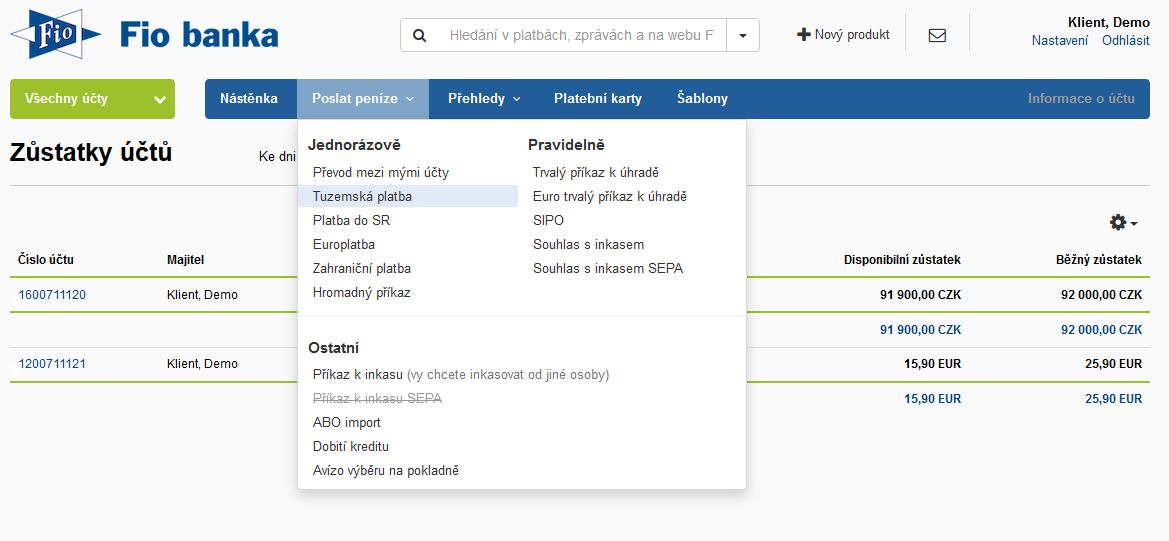The height and width of the screenshot is (541, 1169).
Task: Select ABO import menu item
Action: (347, 423)
